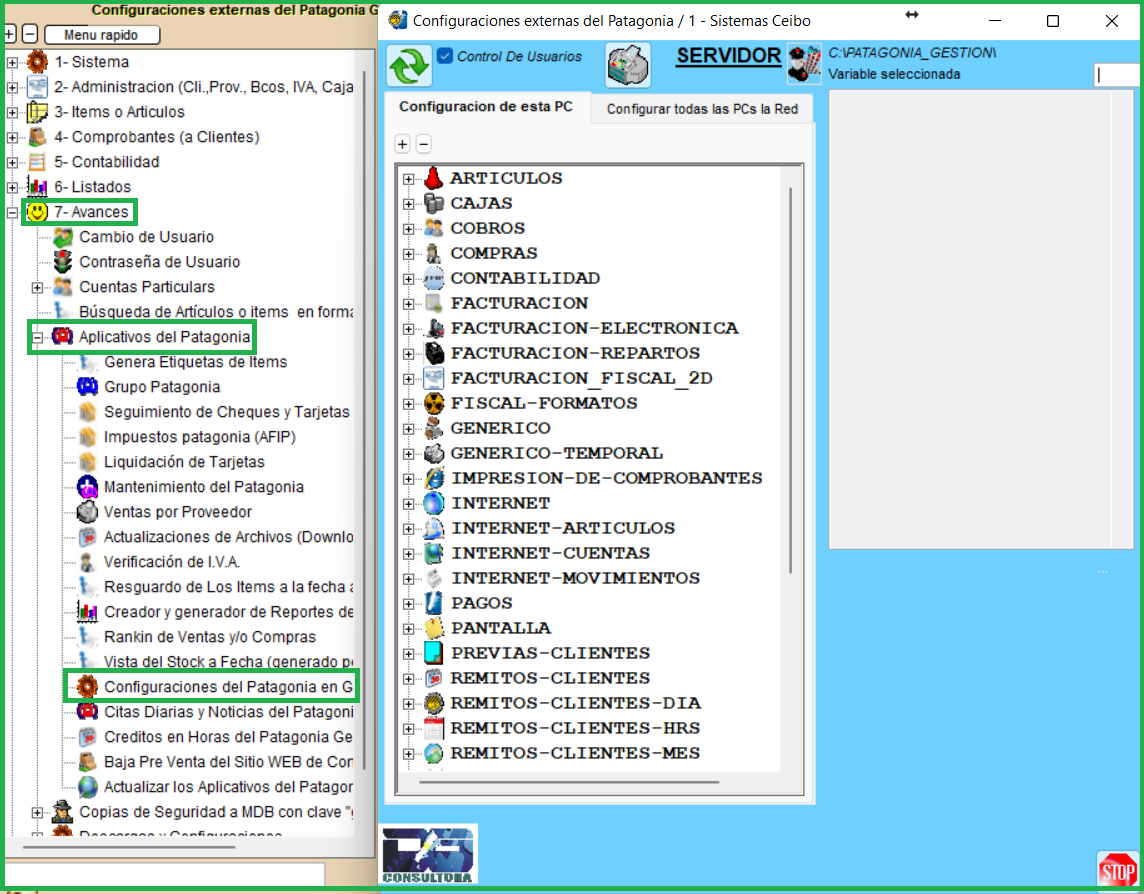
Task: Select Verificación de I.V.A. item
Action: click(172, 561)
